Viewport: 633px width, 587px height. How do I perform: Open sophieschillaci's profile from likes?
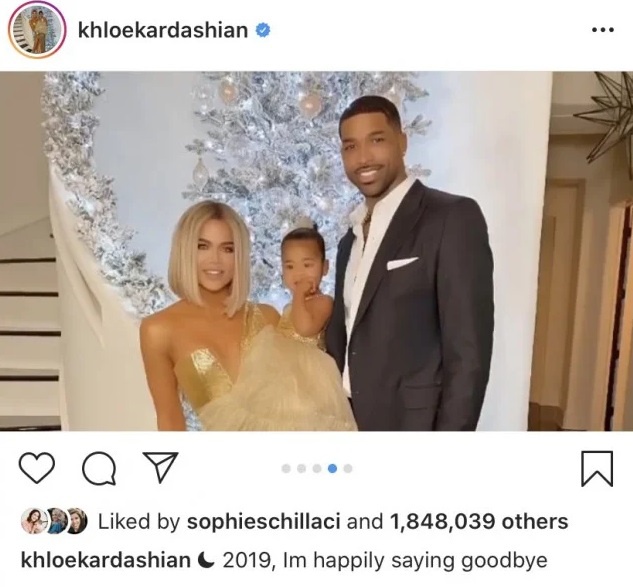click(263, 521)
